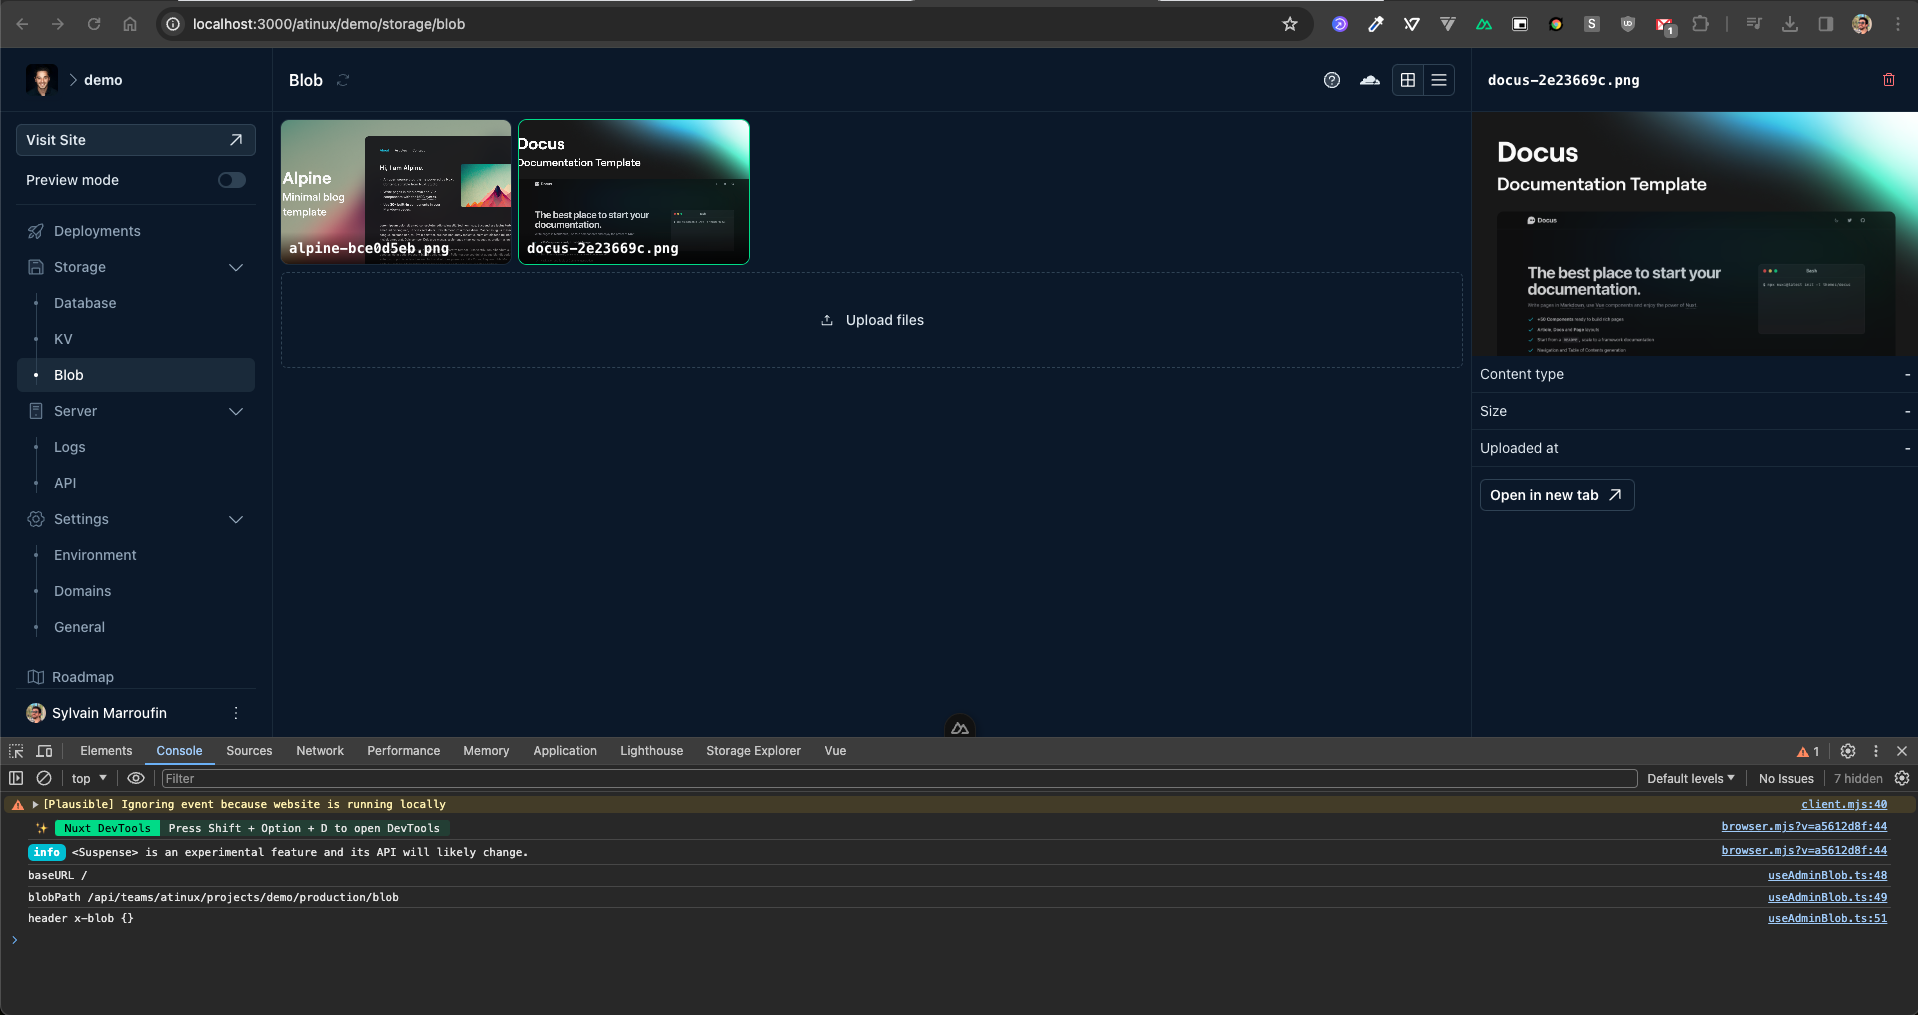The height and width of the screenshot is (1015, 1918).
Task: Open user menu dots beside Sylvain Marroufin
Action: [236, 713]
